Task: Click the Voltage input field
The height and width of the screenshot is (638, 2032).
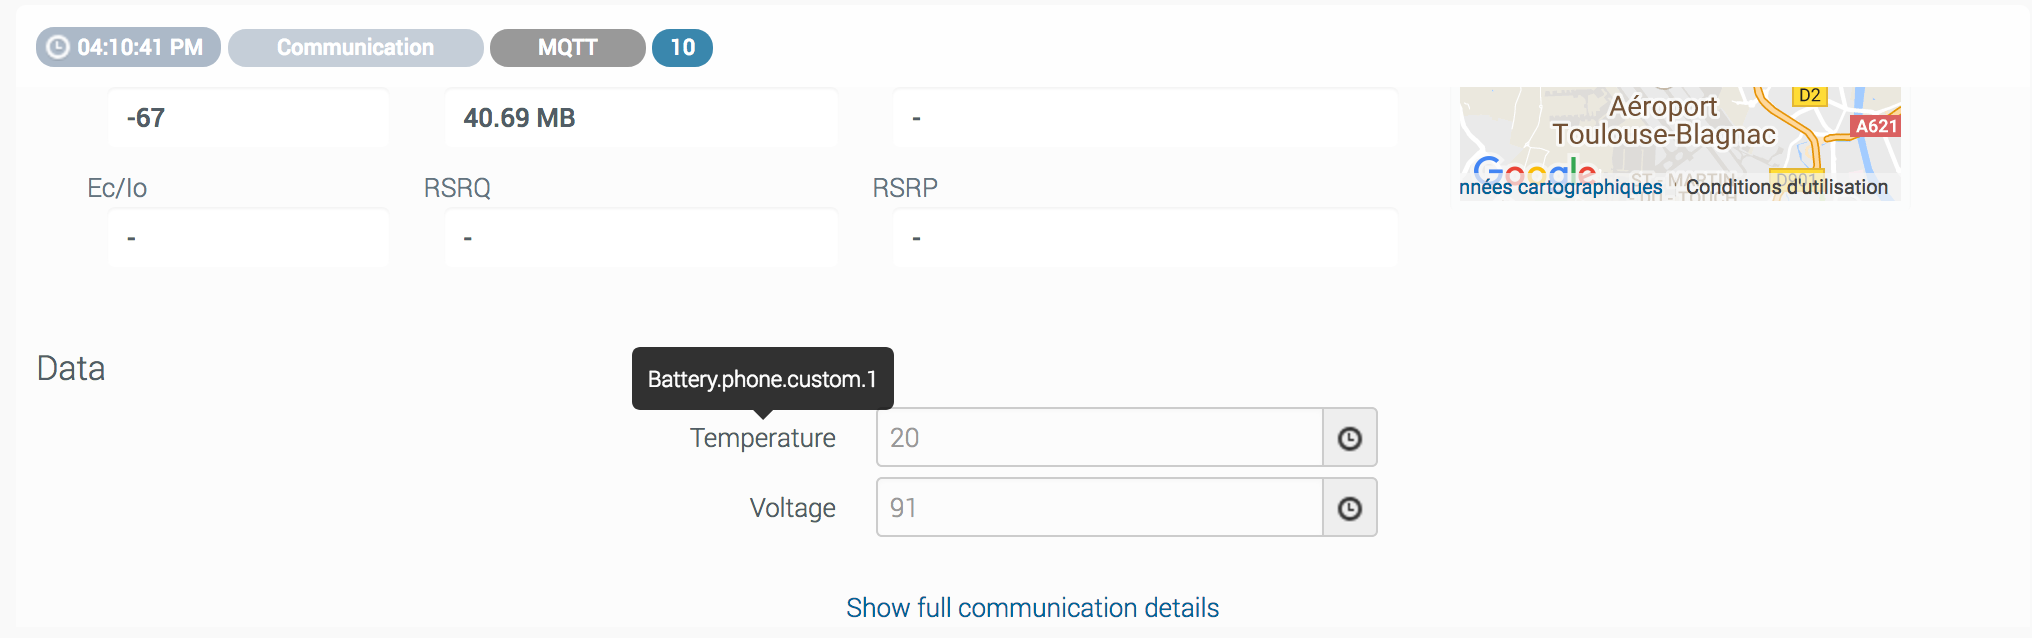Action: click(1099, 508)
